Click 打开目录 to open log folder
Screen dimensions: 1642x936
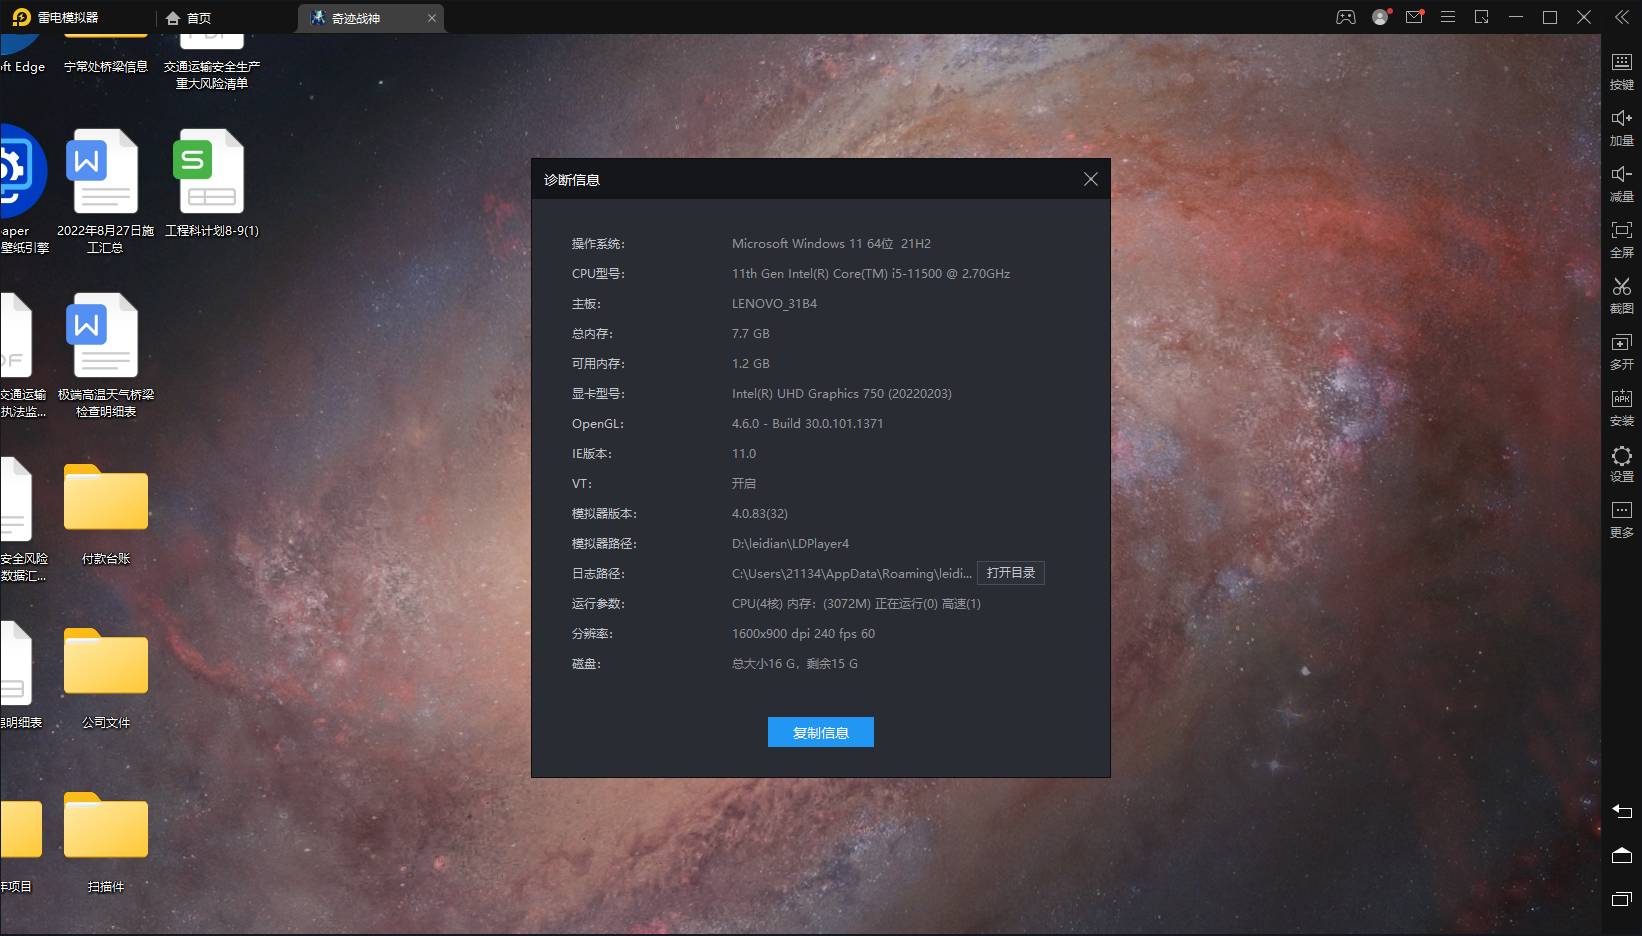(x=1010, y=573)
